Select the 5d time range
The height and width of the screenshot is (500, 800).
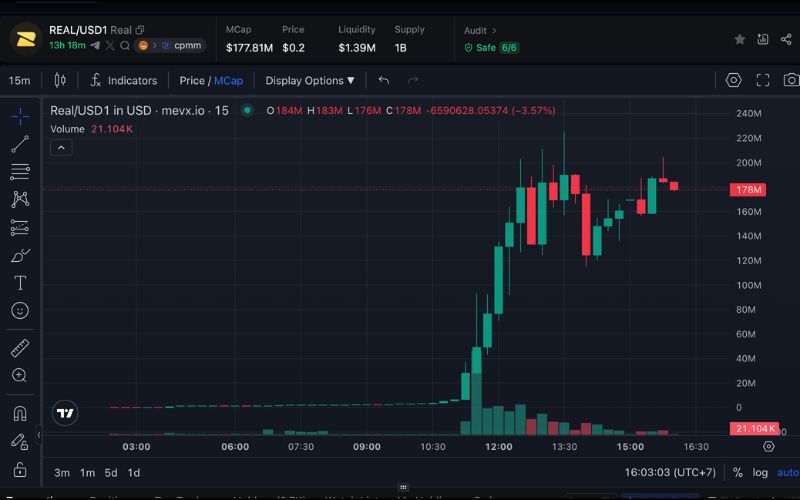click(x=111, y=473)
